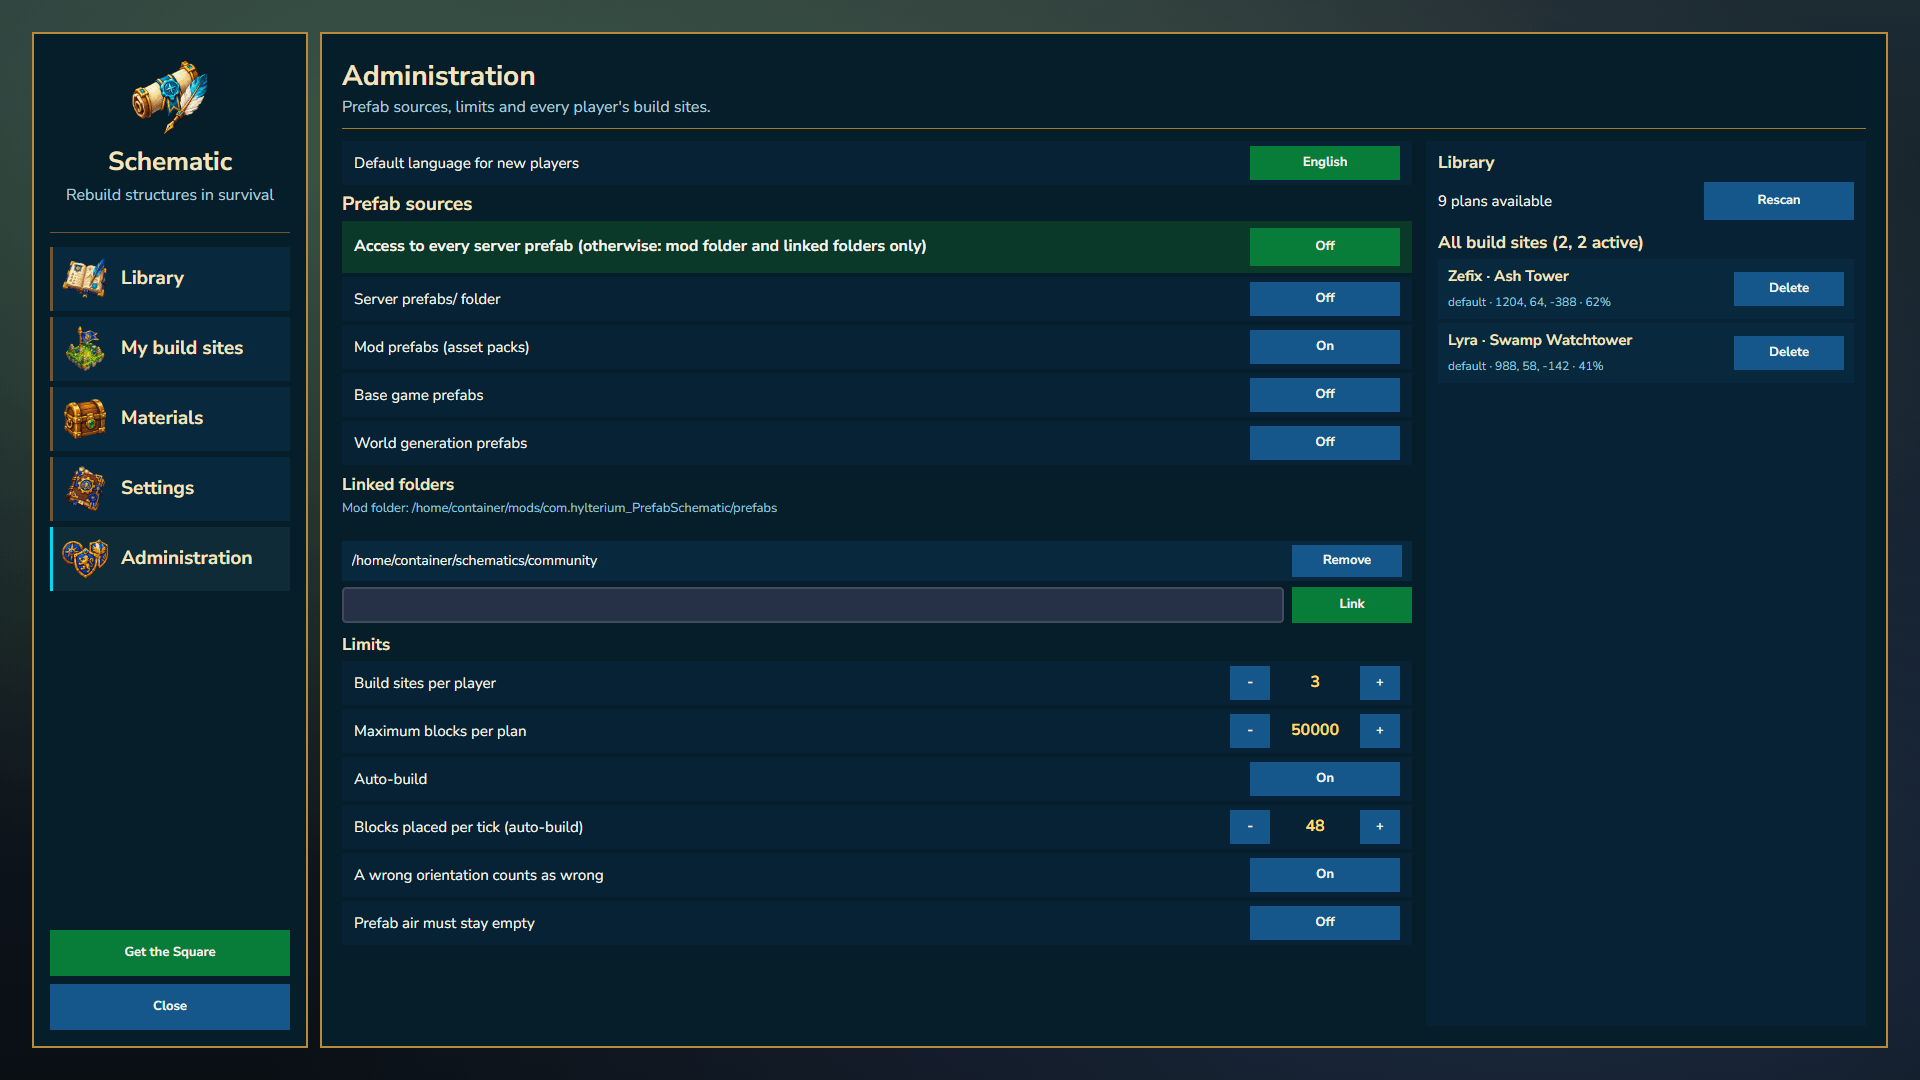This screenshot has height=1080, width=1920.
Task: Open the My build sites page
Action: pos(171,348)
